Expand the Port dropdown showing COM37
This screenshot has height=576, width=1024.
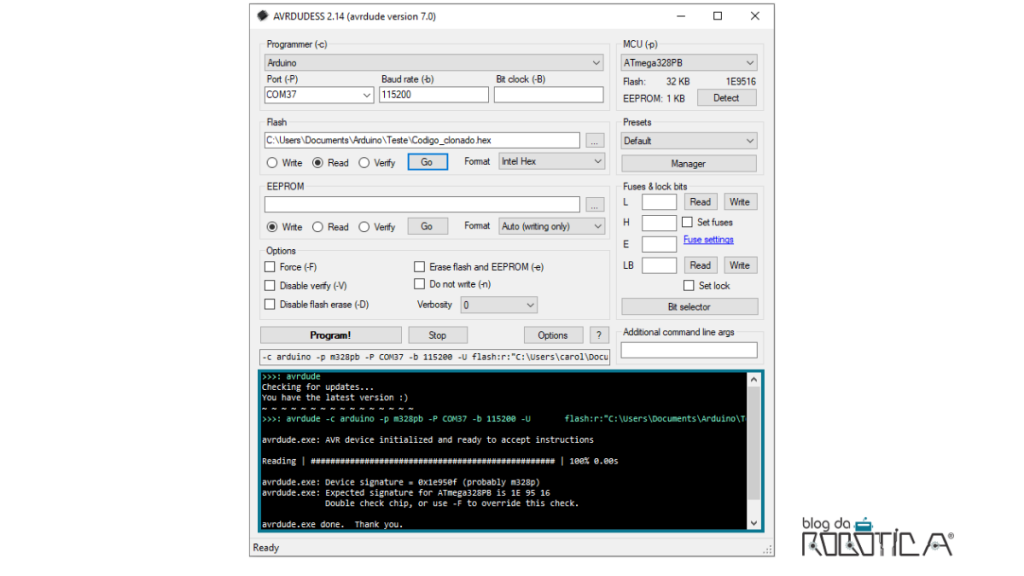[319, 95]
